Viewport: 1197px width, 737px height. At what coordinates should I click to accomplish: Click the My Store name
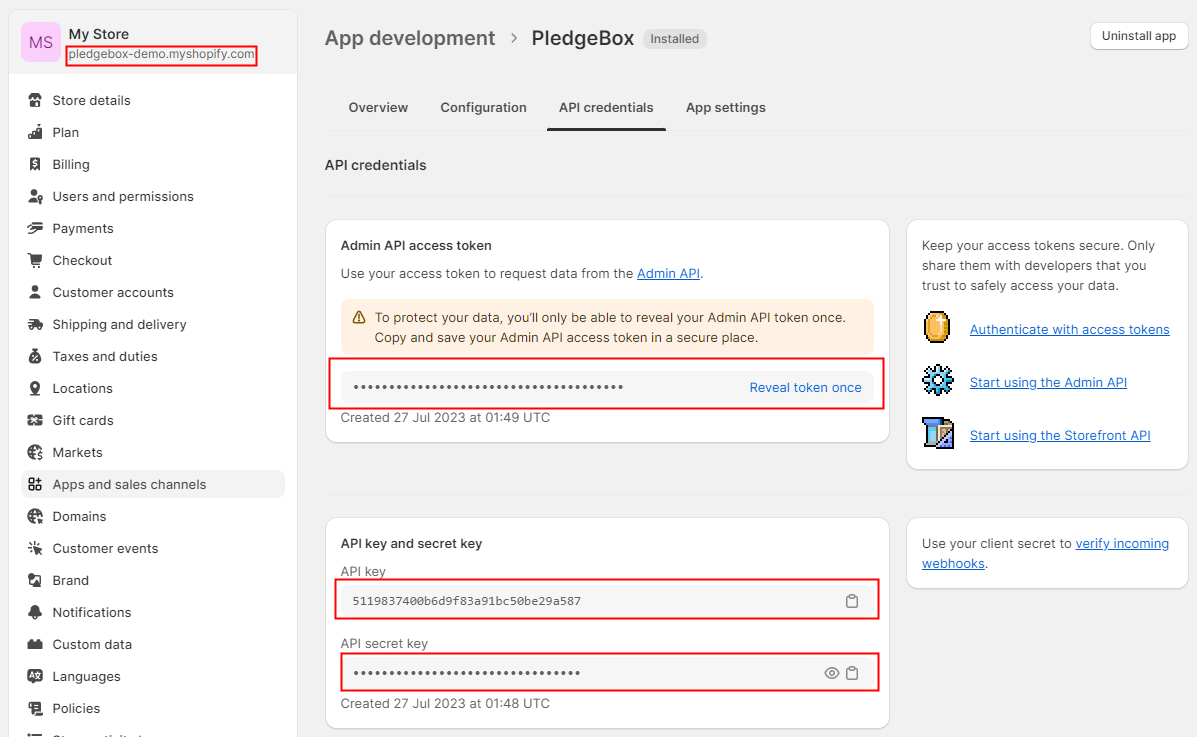(98, 34)
